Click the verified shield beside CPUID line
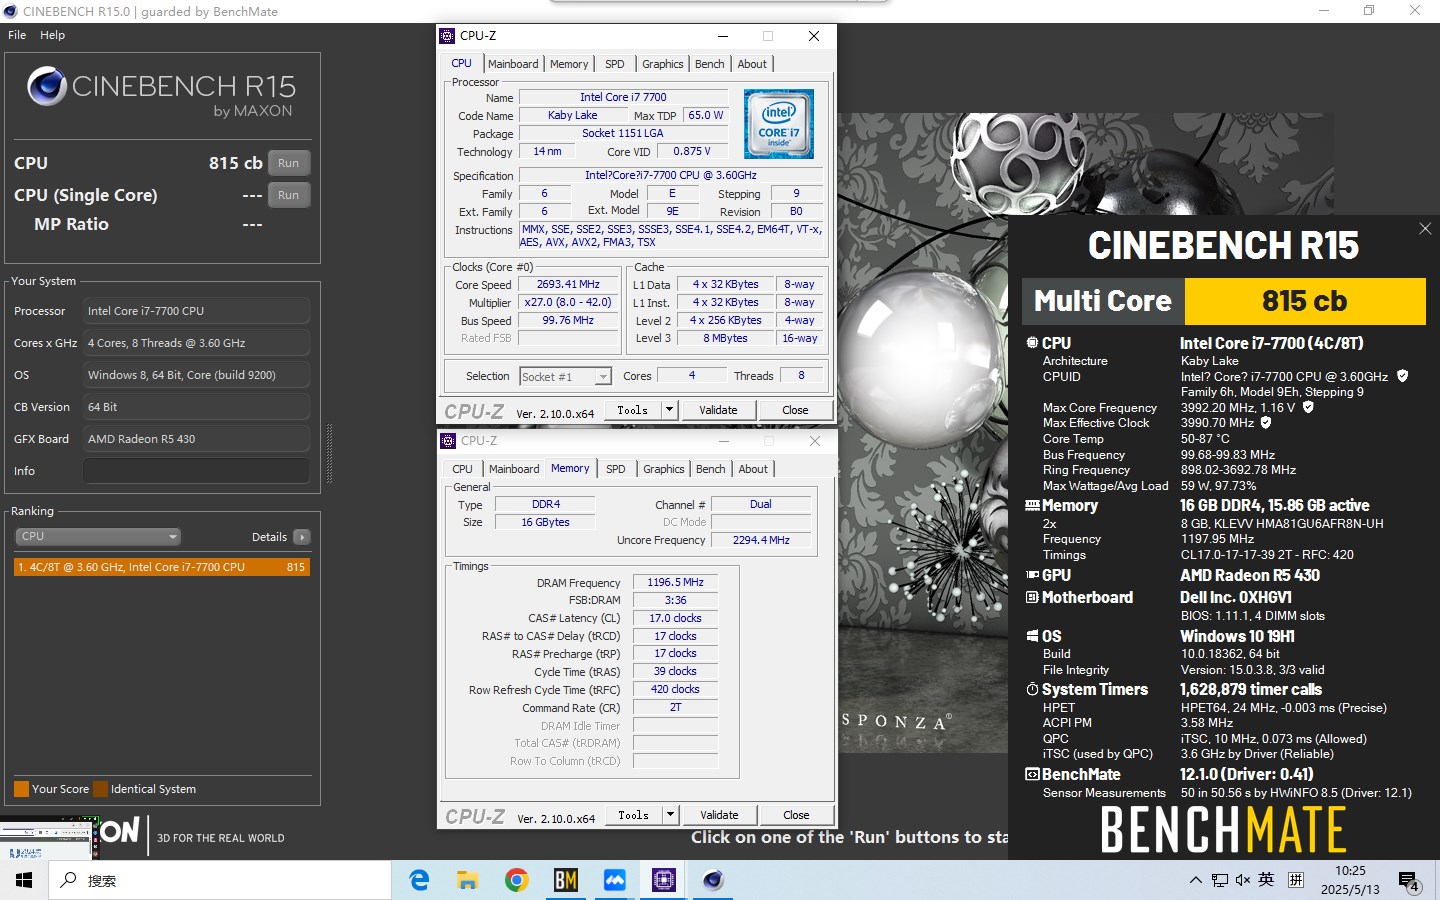1440x900 pixels. [1402, 376]
